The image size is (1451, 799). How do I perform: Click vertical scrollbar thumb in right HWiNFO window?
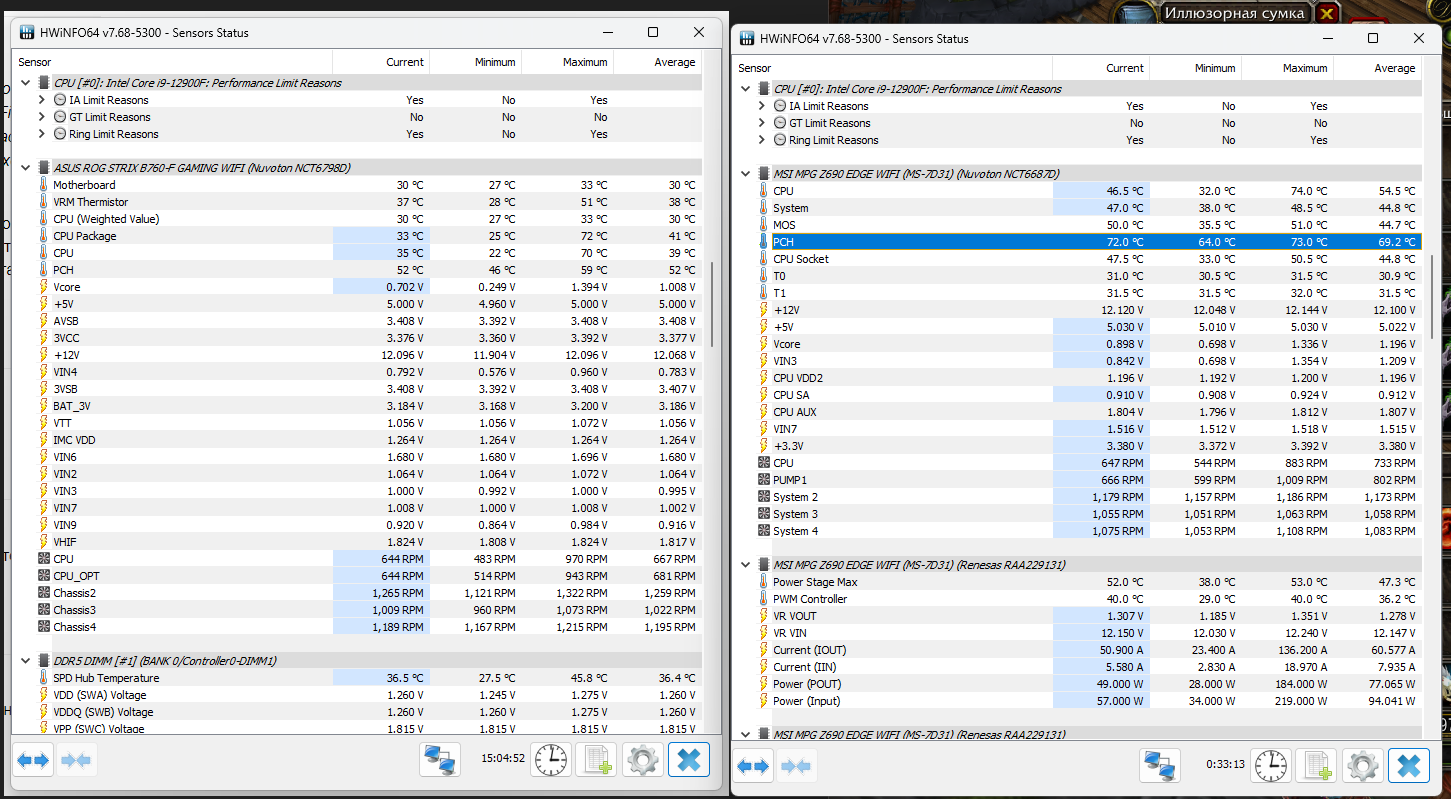pos(1432,295)
